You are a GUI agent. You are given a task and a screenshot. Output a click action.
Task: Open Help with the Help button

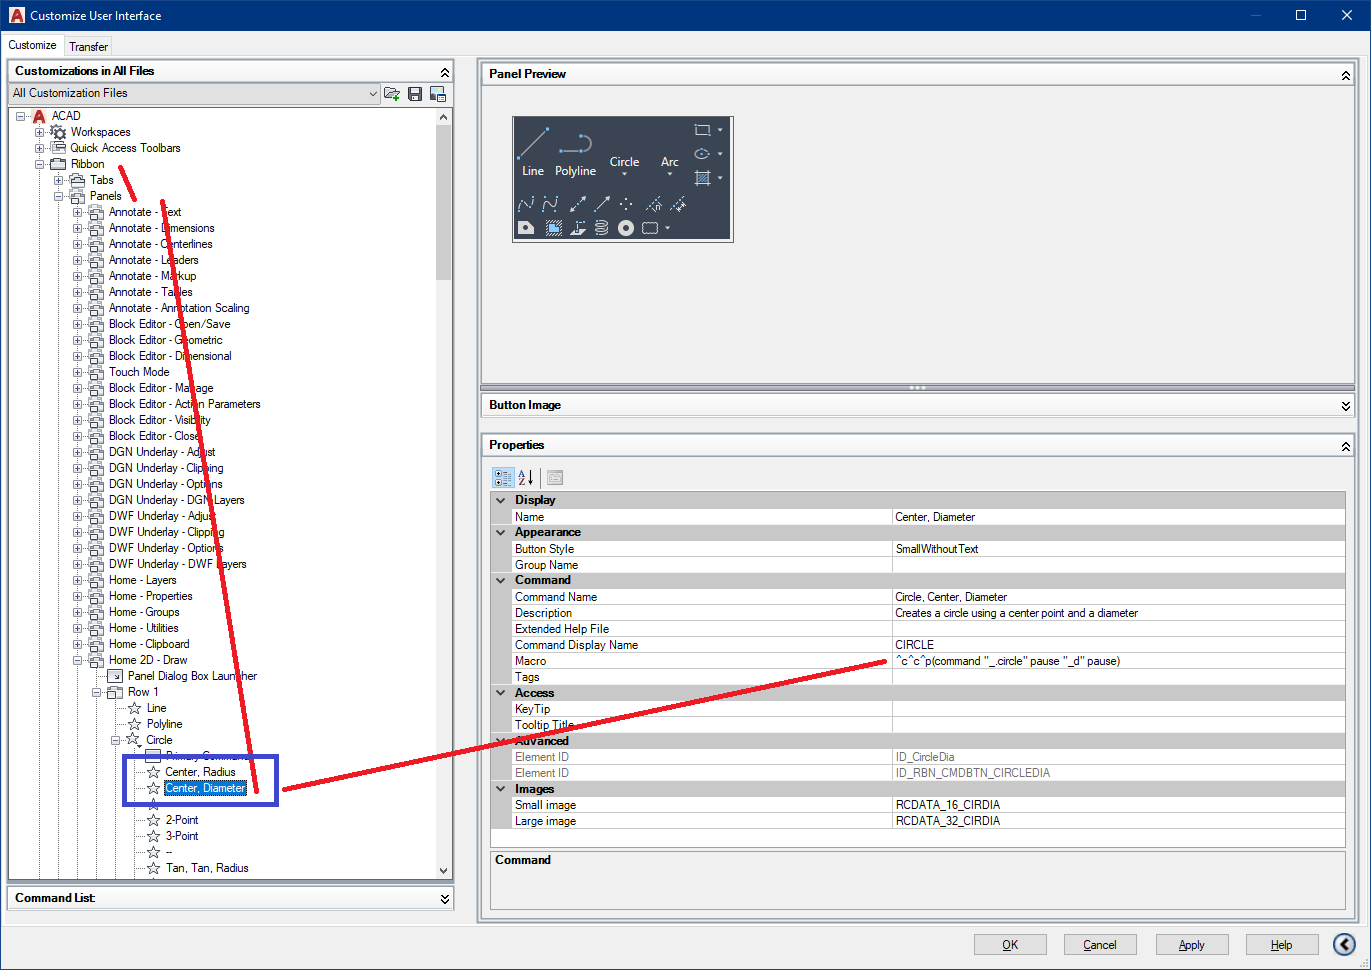point(1281,944)
